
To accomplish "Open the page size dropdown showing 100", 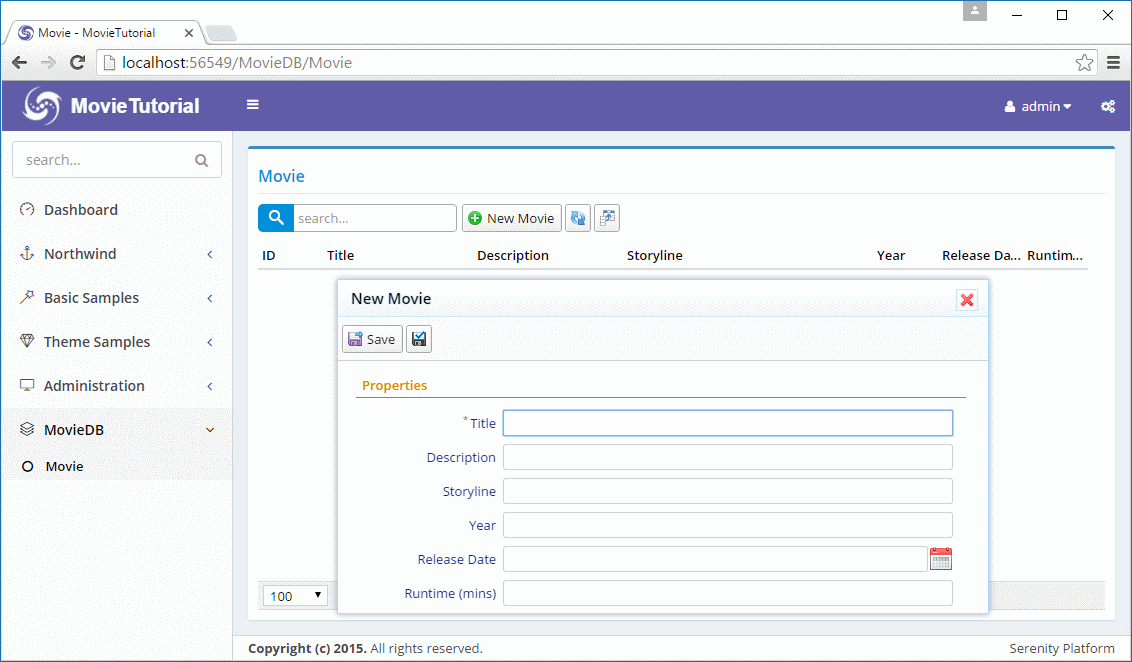I will coord(296,596).
